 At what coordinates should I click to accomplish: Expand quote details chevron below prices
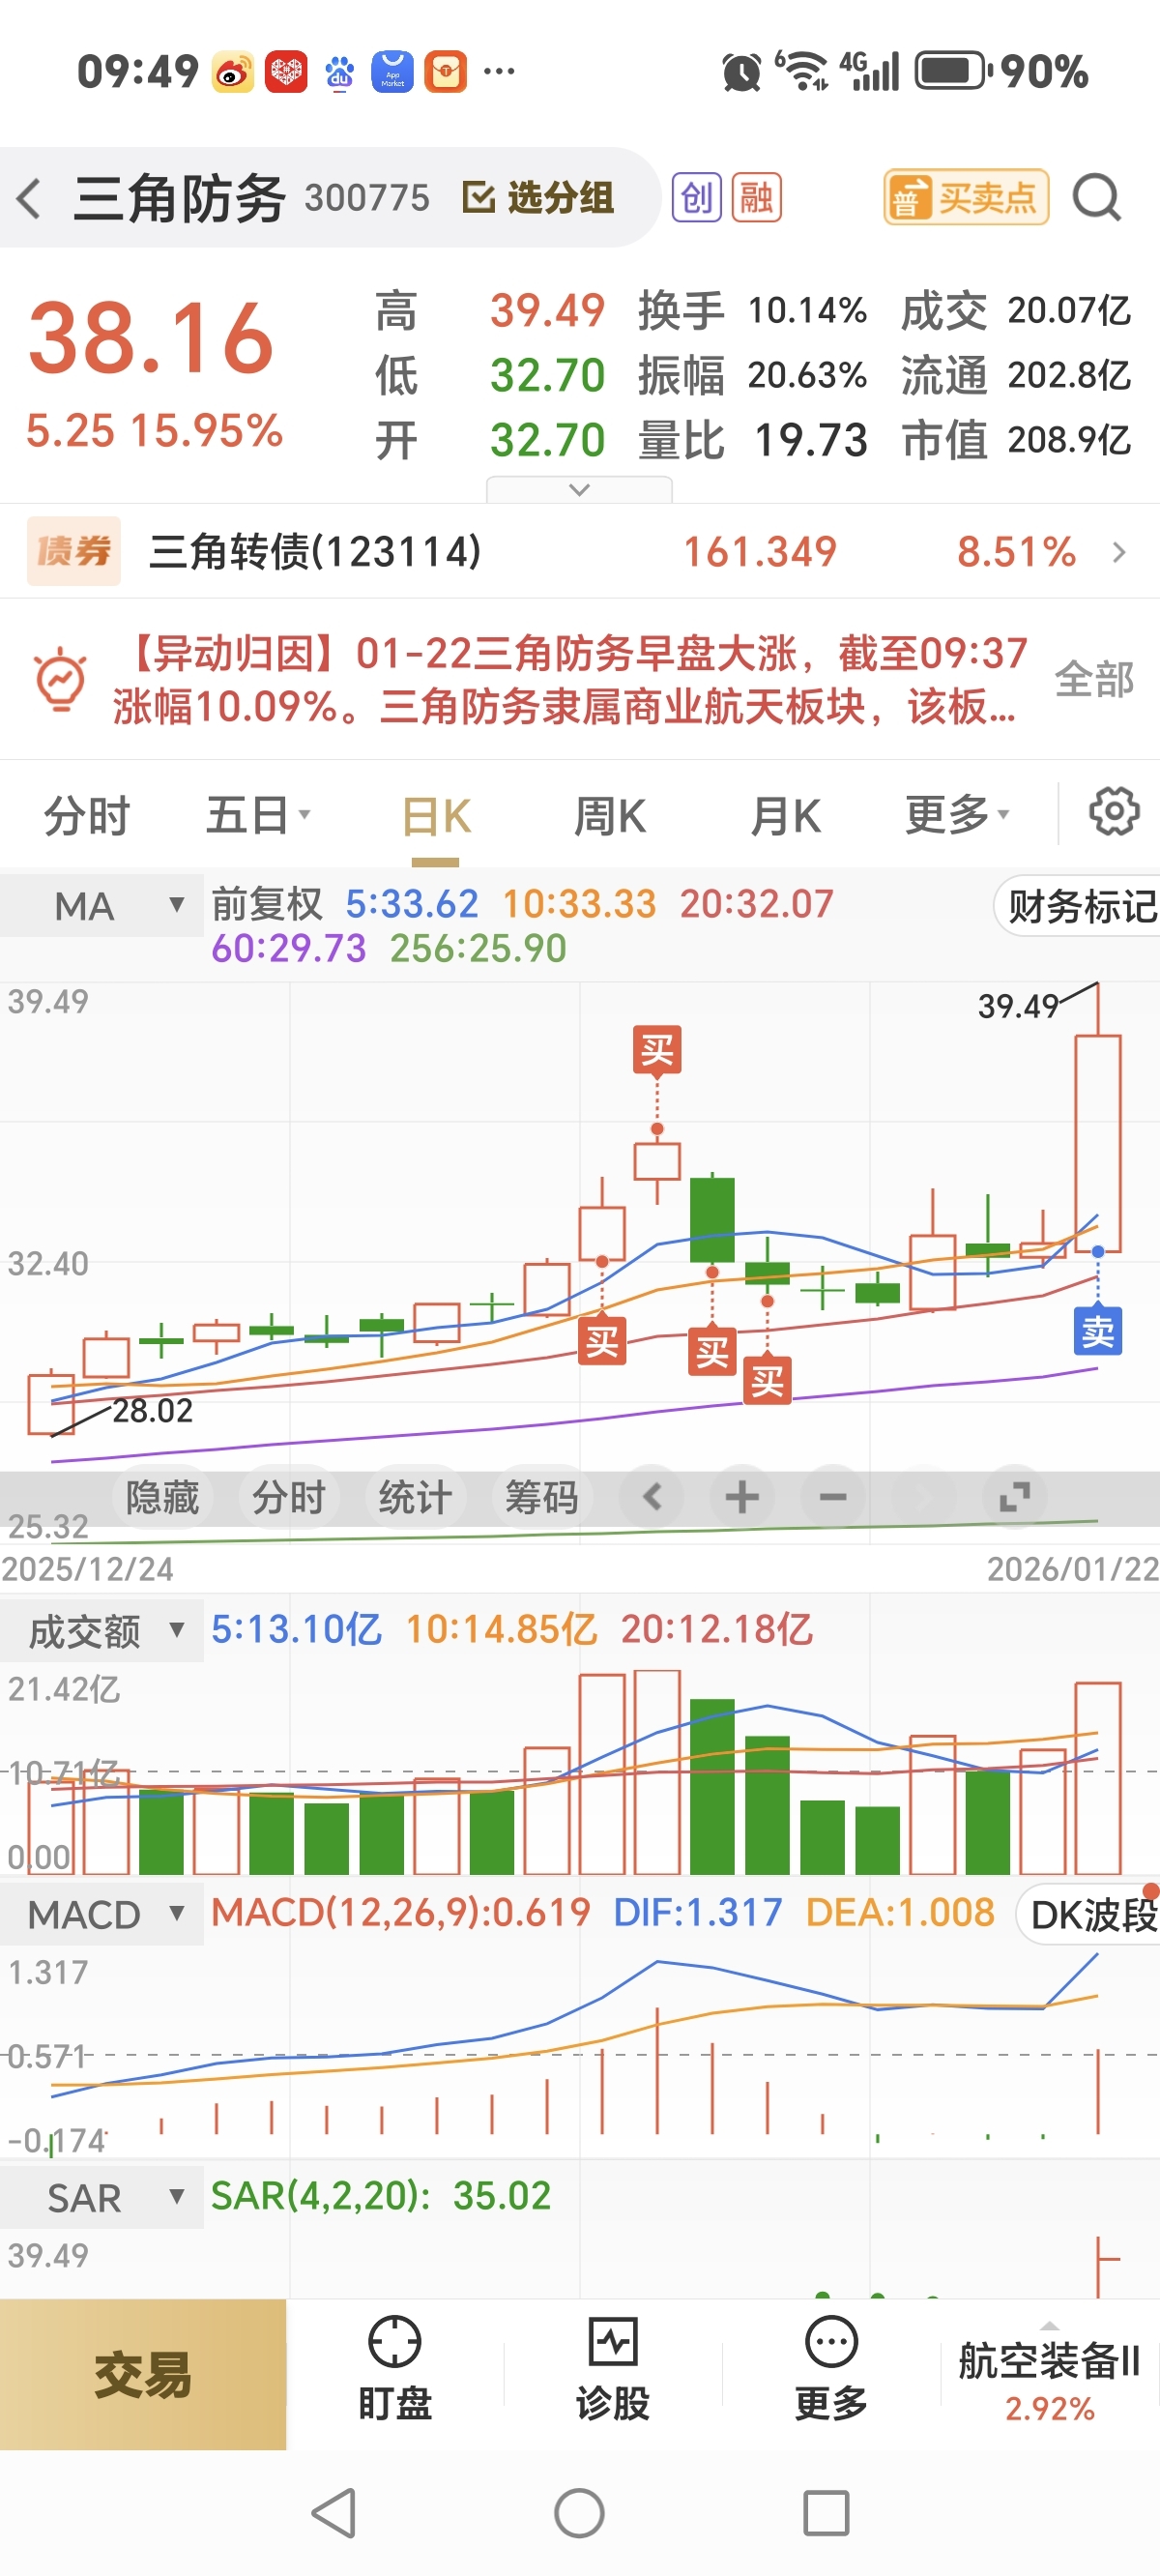pos(579,490)
